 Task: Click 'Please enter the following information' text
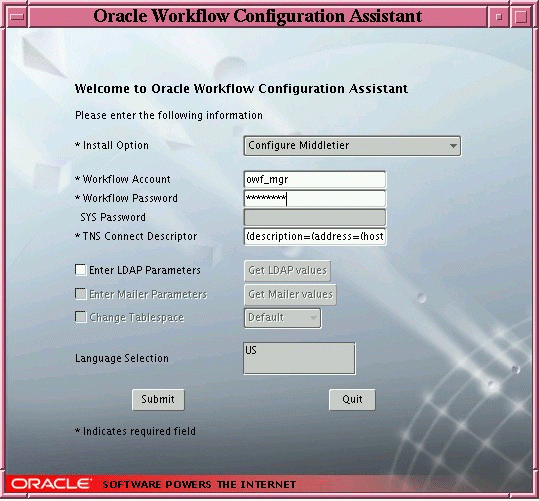coord(169,115)
